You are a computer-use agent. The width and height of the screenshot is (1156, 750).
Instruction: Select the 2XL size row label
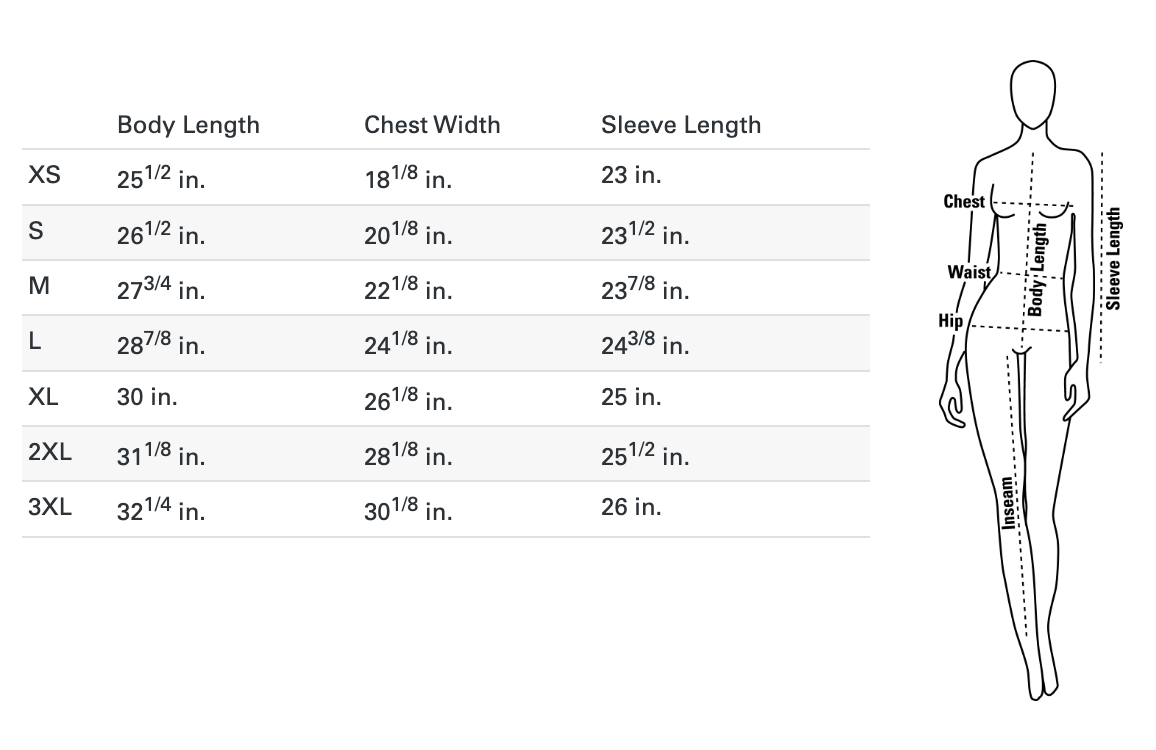(x=50, y=452)
